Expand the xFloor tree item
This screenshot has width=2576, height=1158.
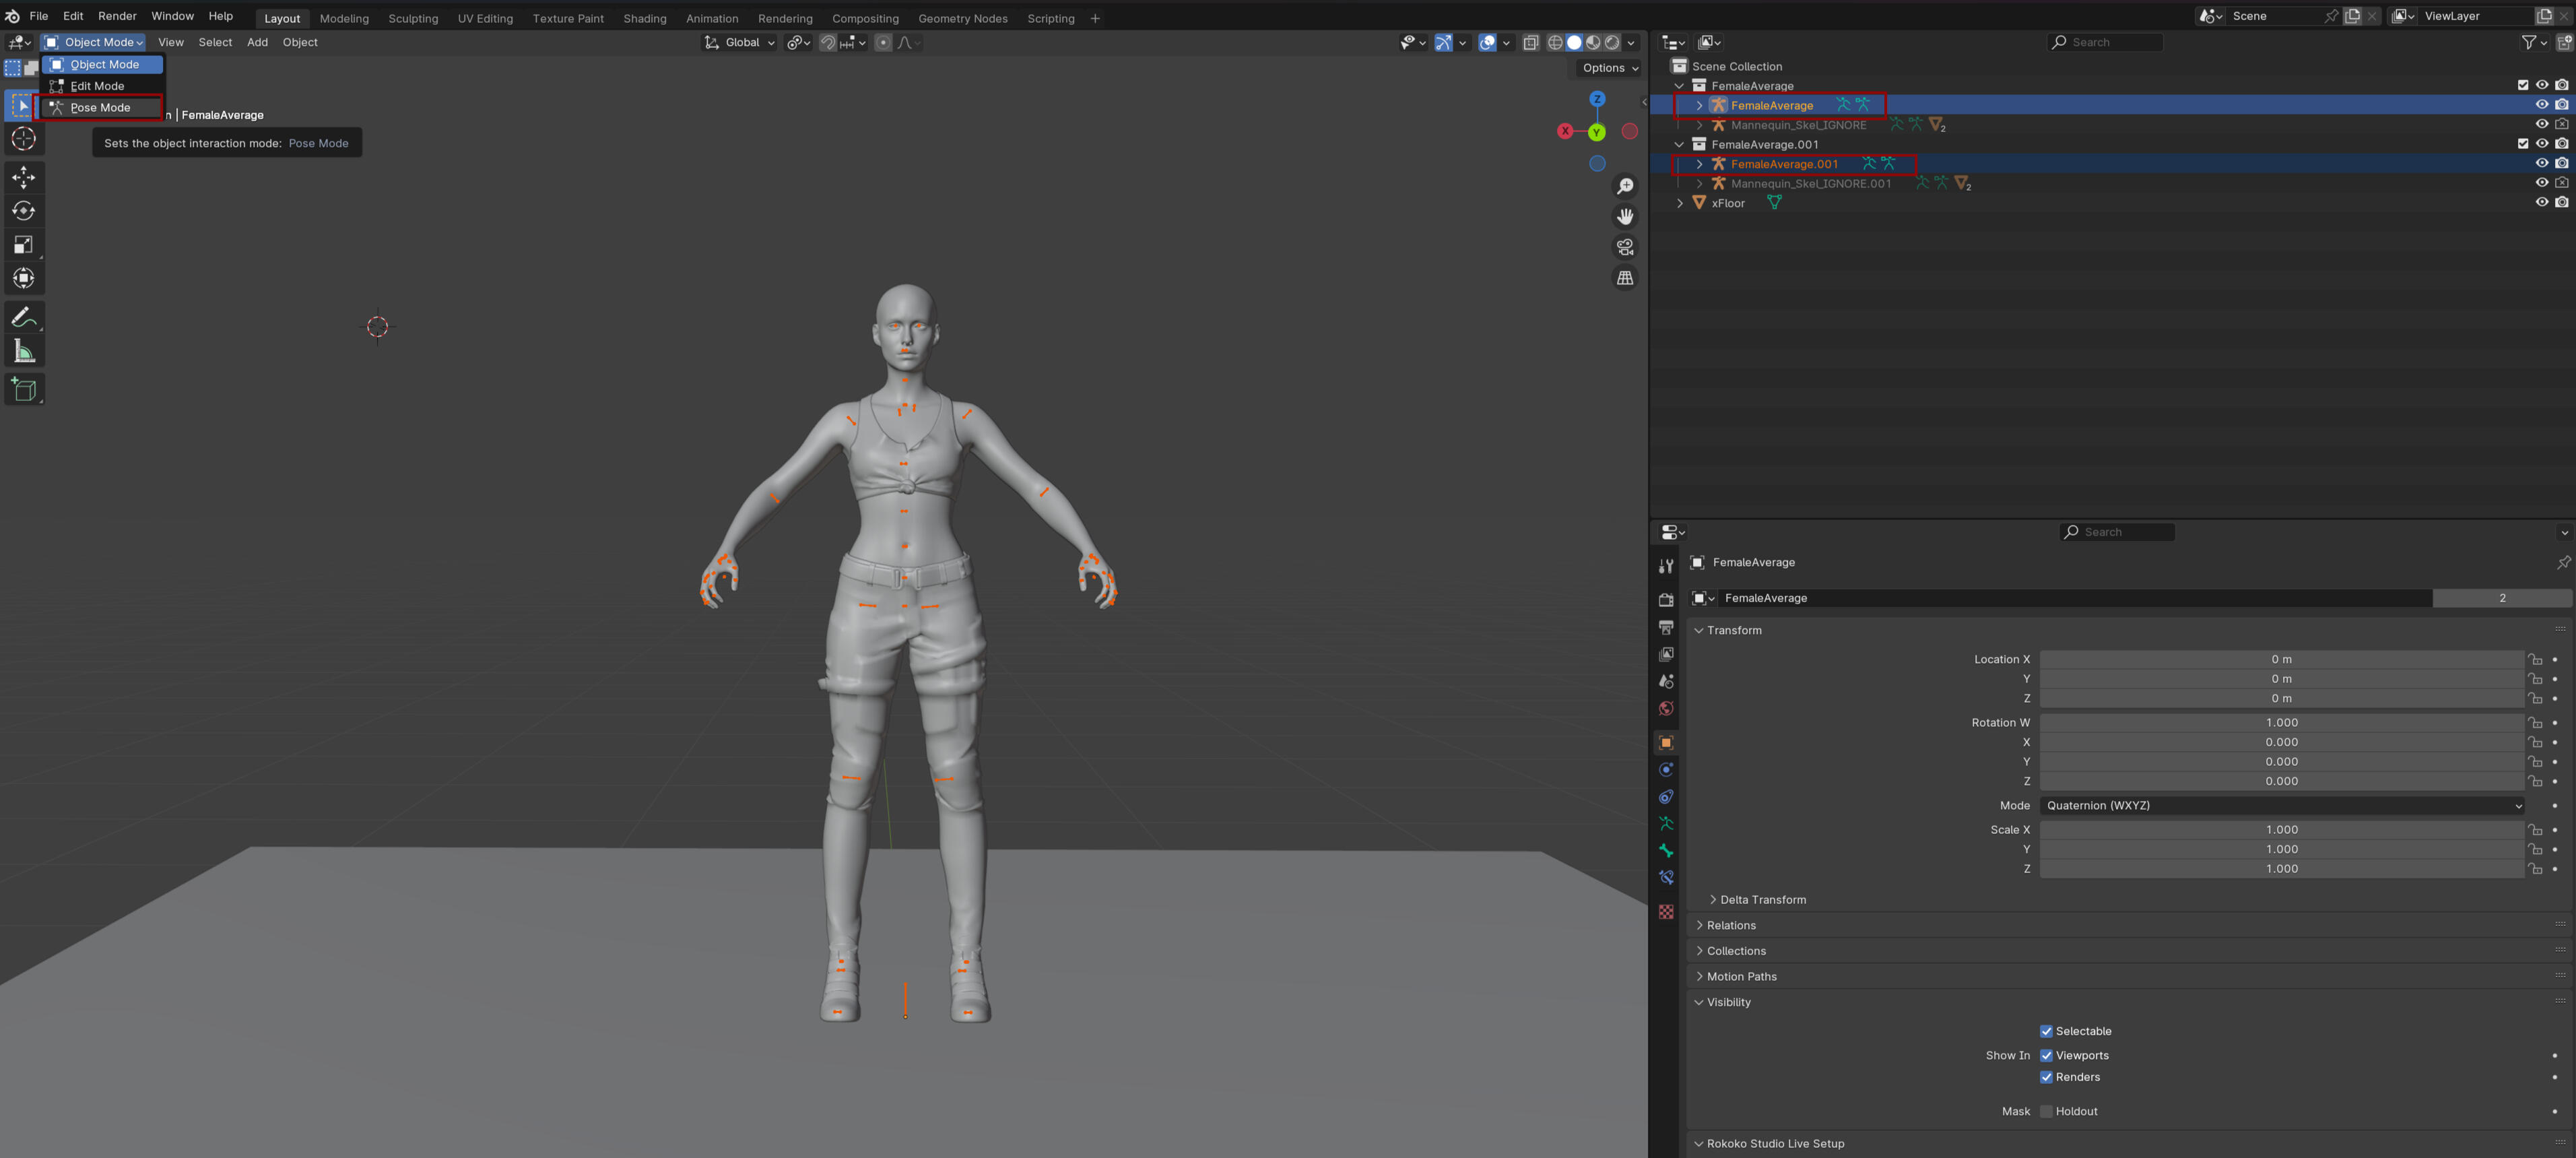1680,203
